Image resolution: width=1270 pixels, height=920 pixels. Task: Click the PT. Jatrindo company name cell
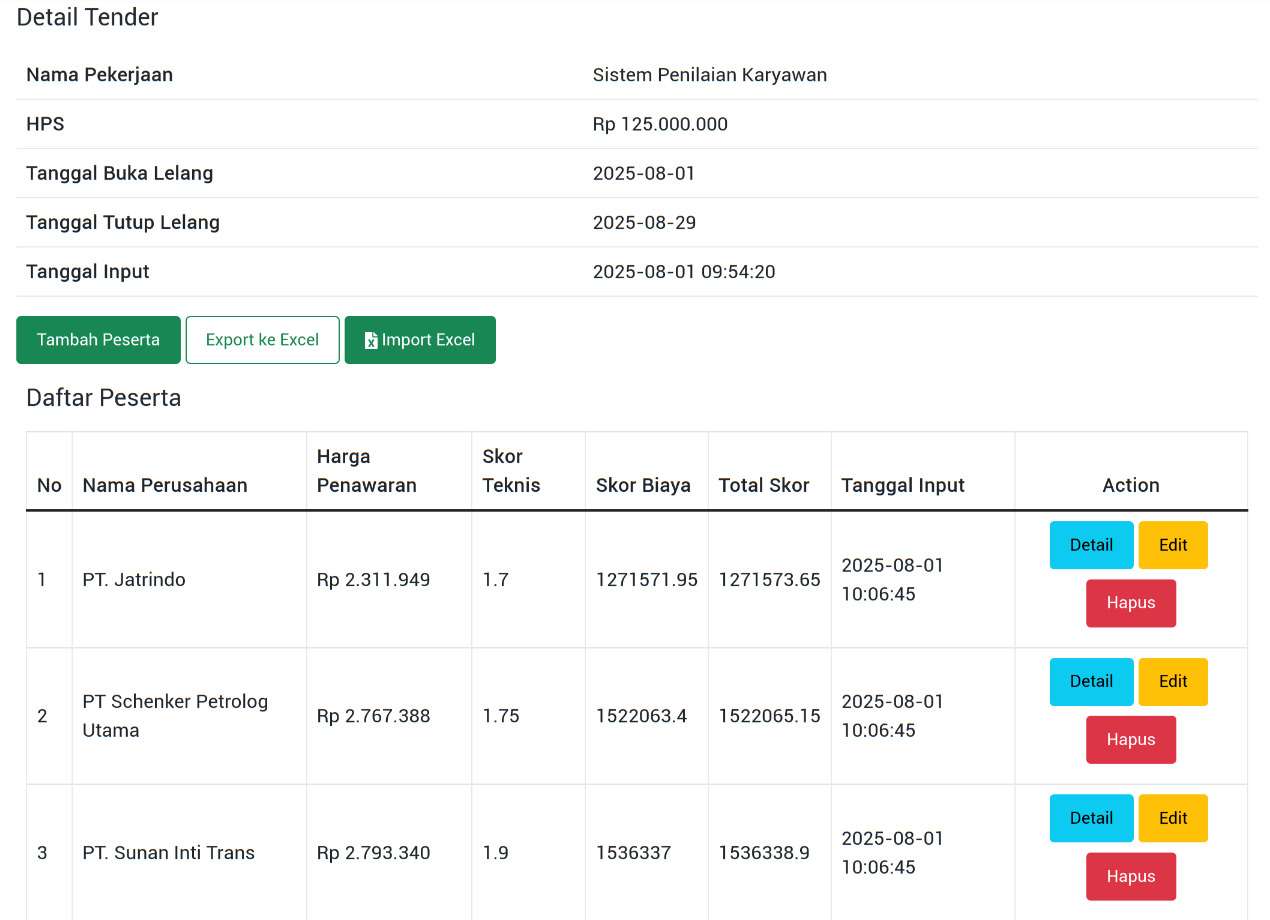click(x=134, y=580)
